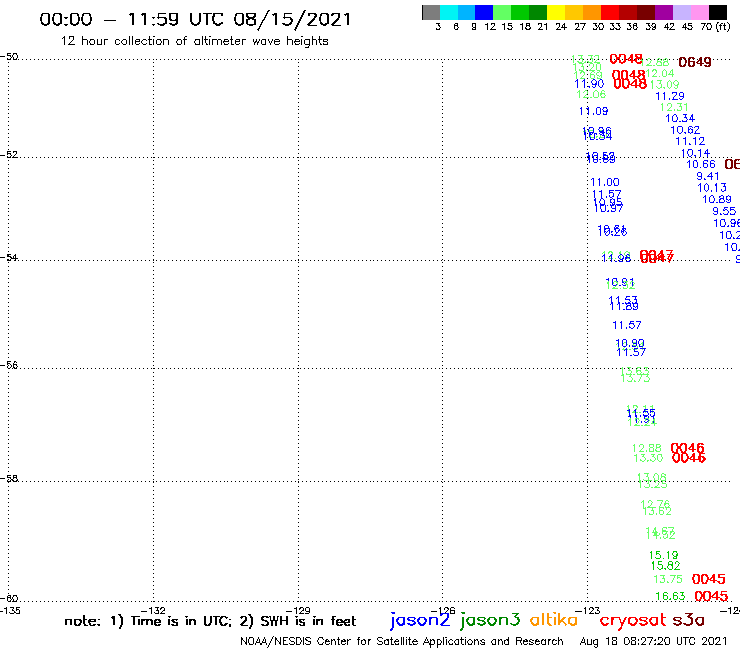This screenshot has height=650, width=740.
Task: Click the 'NOAA/NESDIS Center for Satellite Applications and Research' credit
Action: [402, 641]
